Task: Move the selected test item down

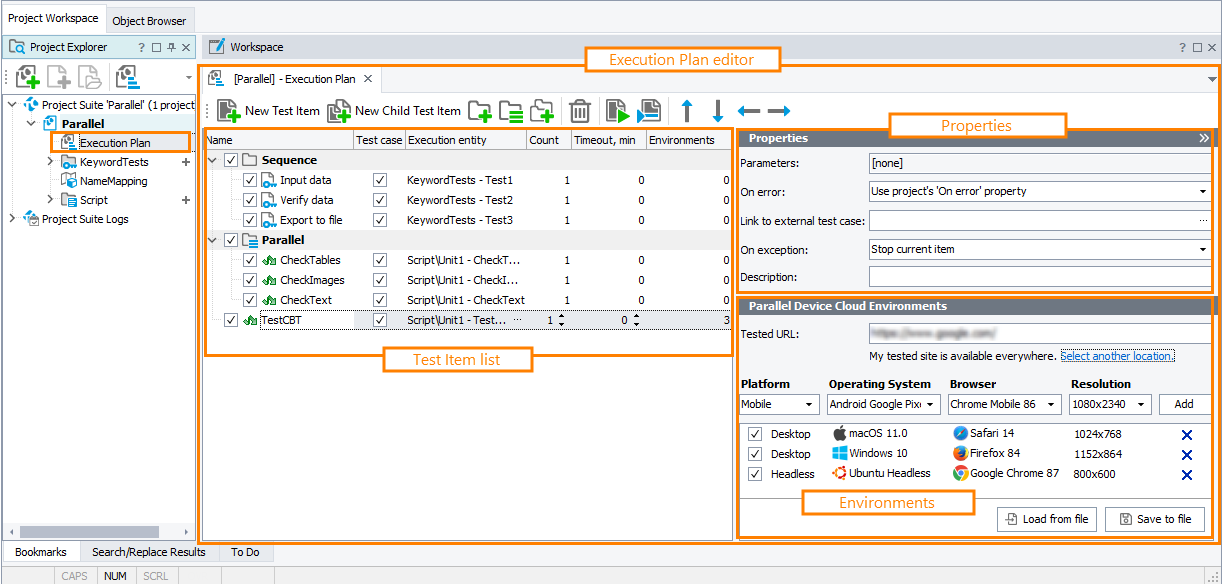Action: tap(718, 110)
